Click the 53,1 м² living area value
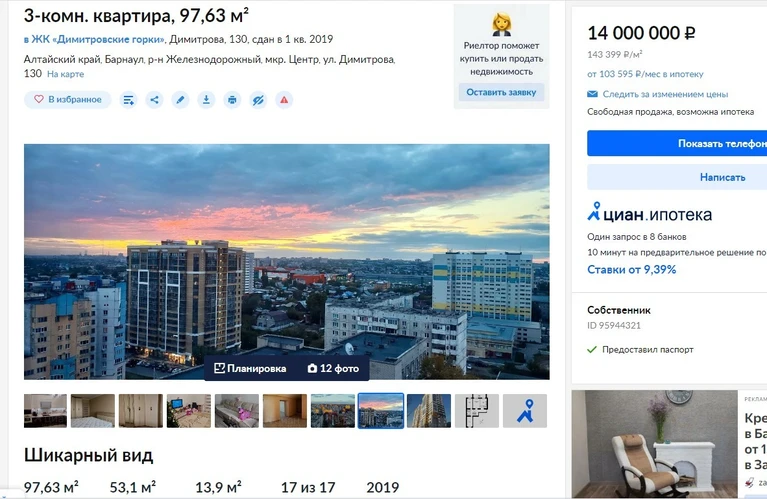 tap(133, 487)
